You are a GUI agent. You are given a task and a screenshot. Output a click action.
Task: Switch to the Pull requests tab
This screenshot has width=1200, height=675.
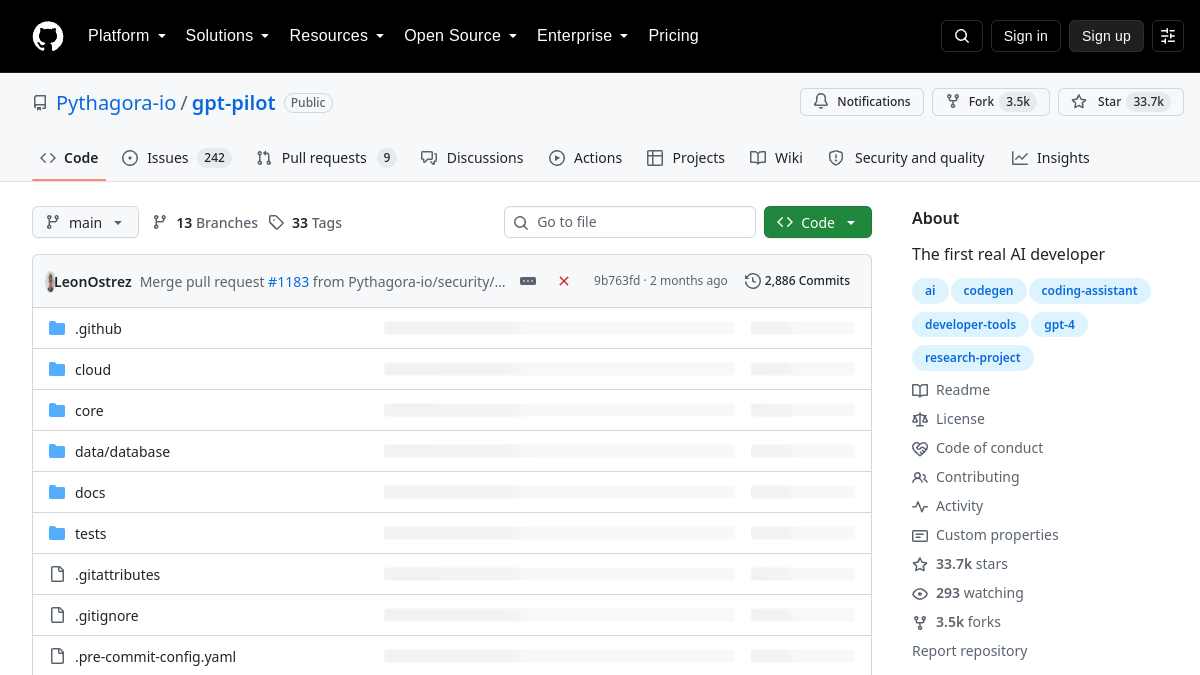[326, 158]
